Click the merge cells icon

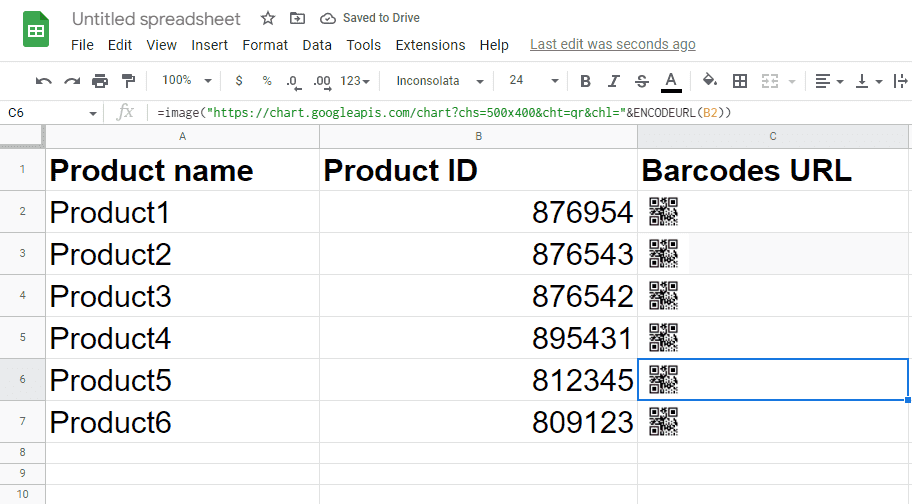[770, 81]
